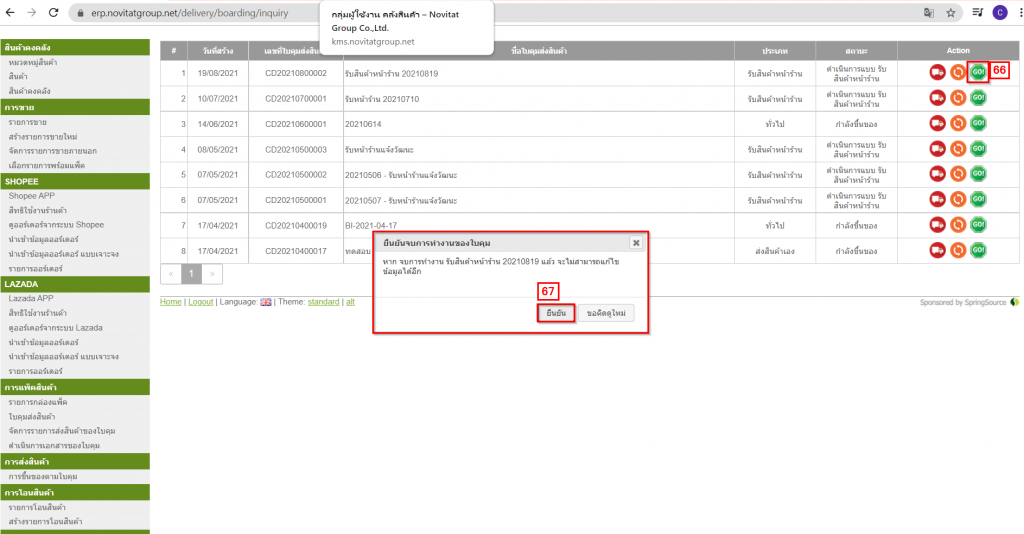Open Lazada APP menu item
The width and height of the screenshot is (1024, 534).
[x=32, y=299]
